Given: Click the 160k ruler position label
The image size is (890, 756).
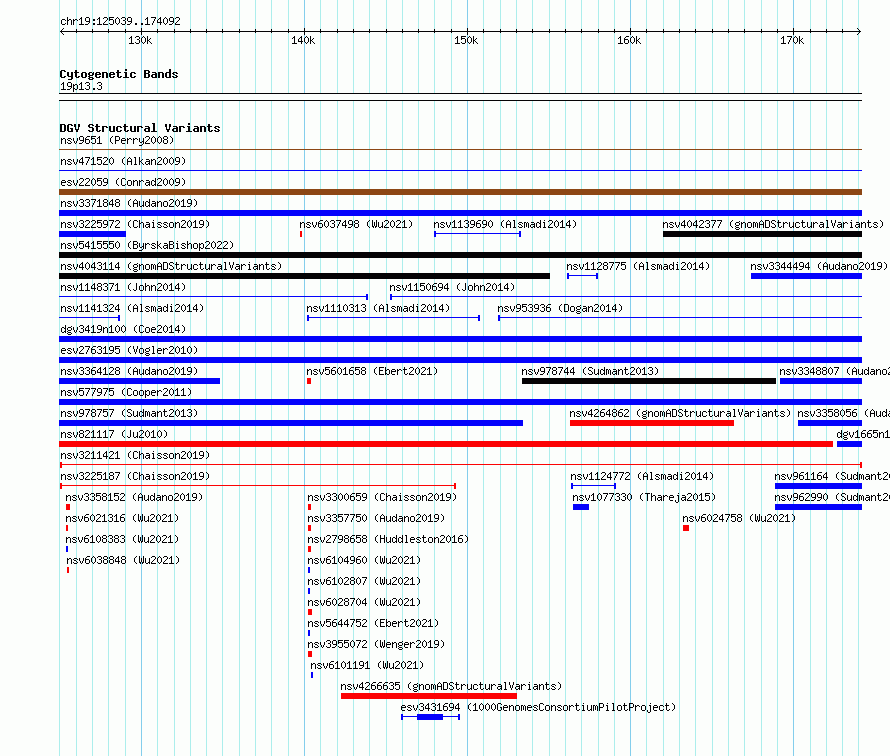Looking at the screenshot, I should pos(629,40).
